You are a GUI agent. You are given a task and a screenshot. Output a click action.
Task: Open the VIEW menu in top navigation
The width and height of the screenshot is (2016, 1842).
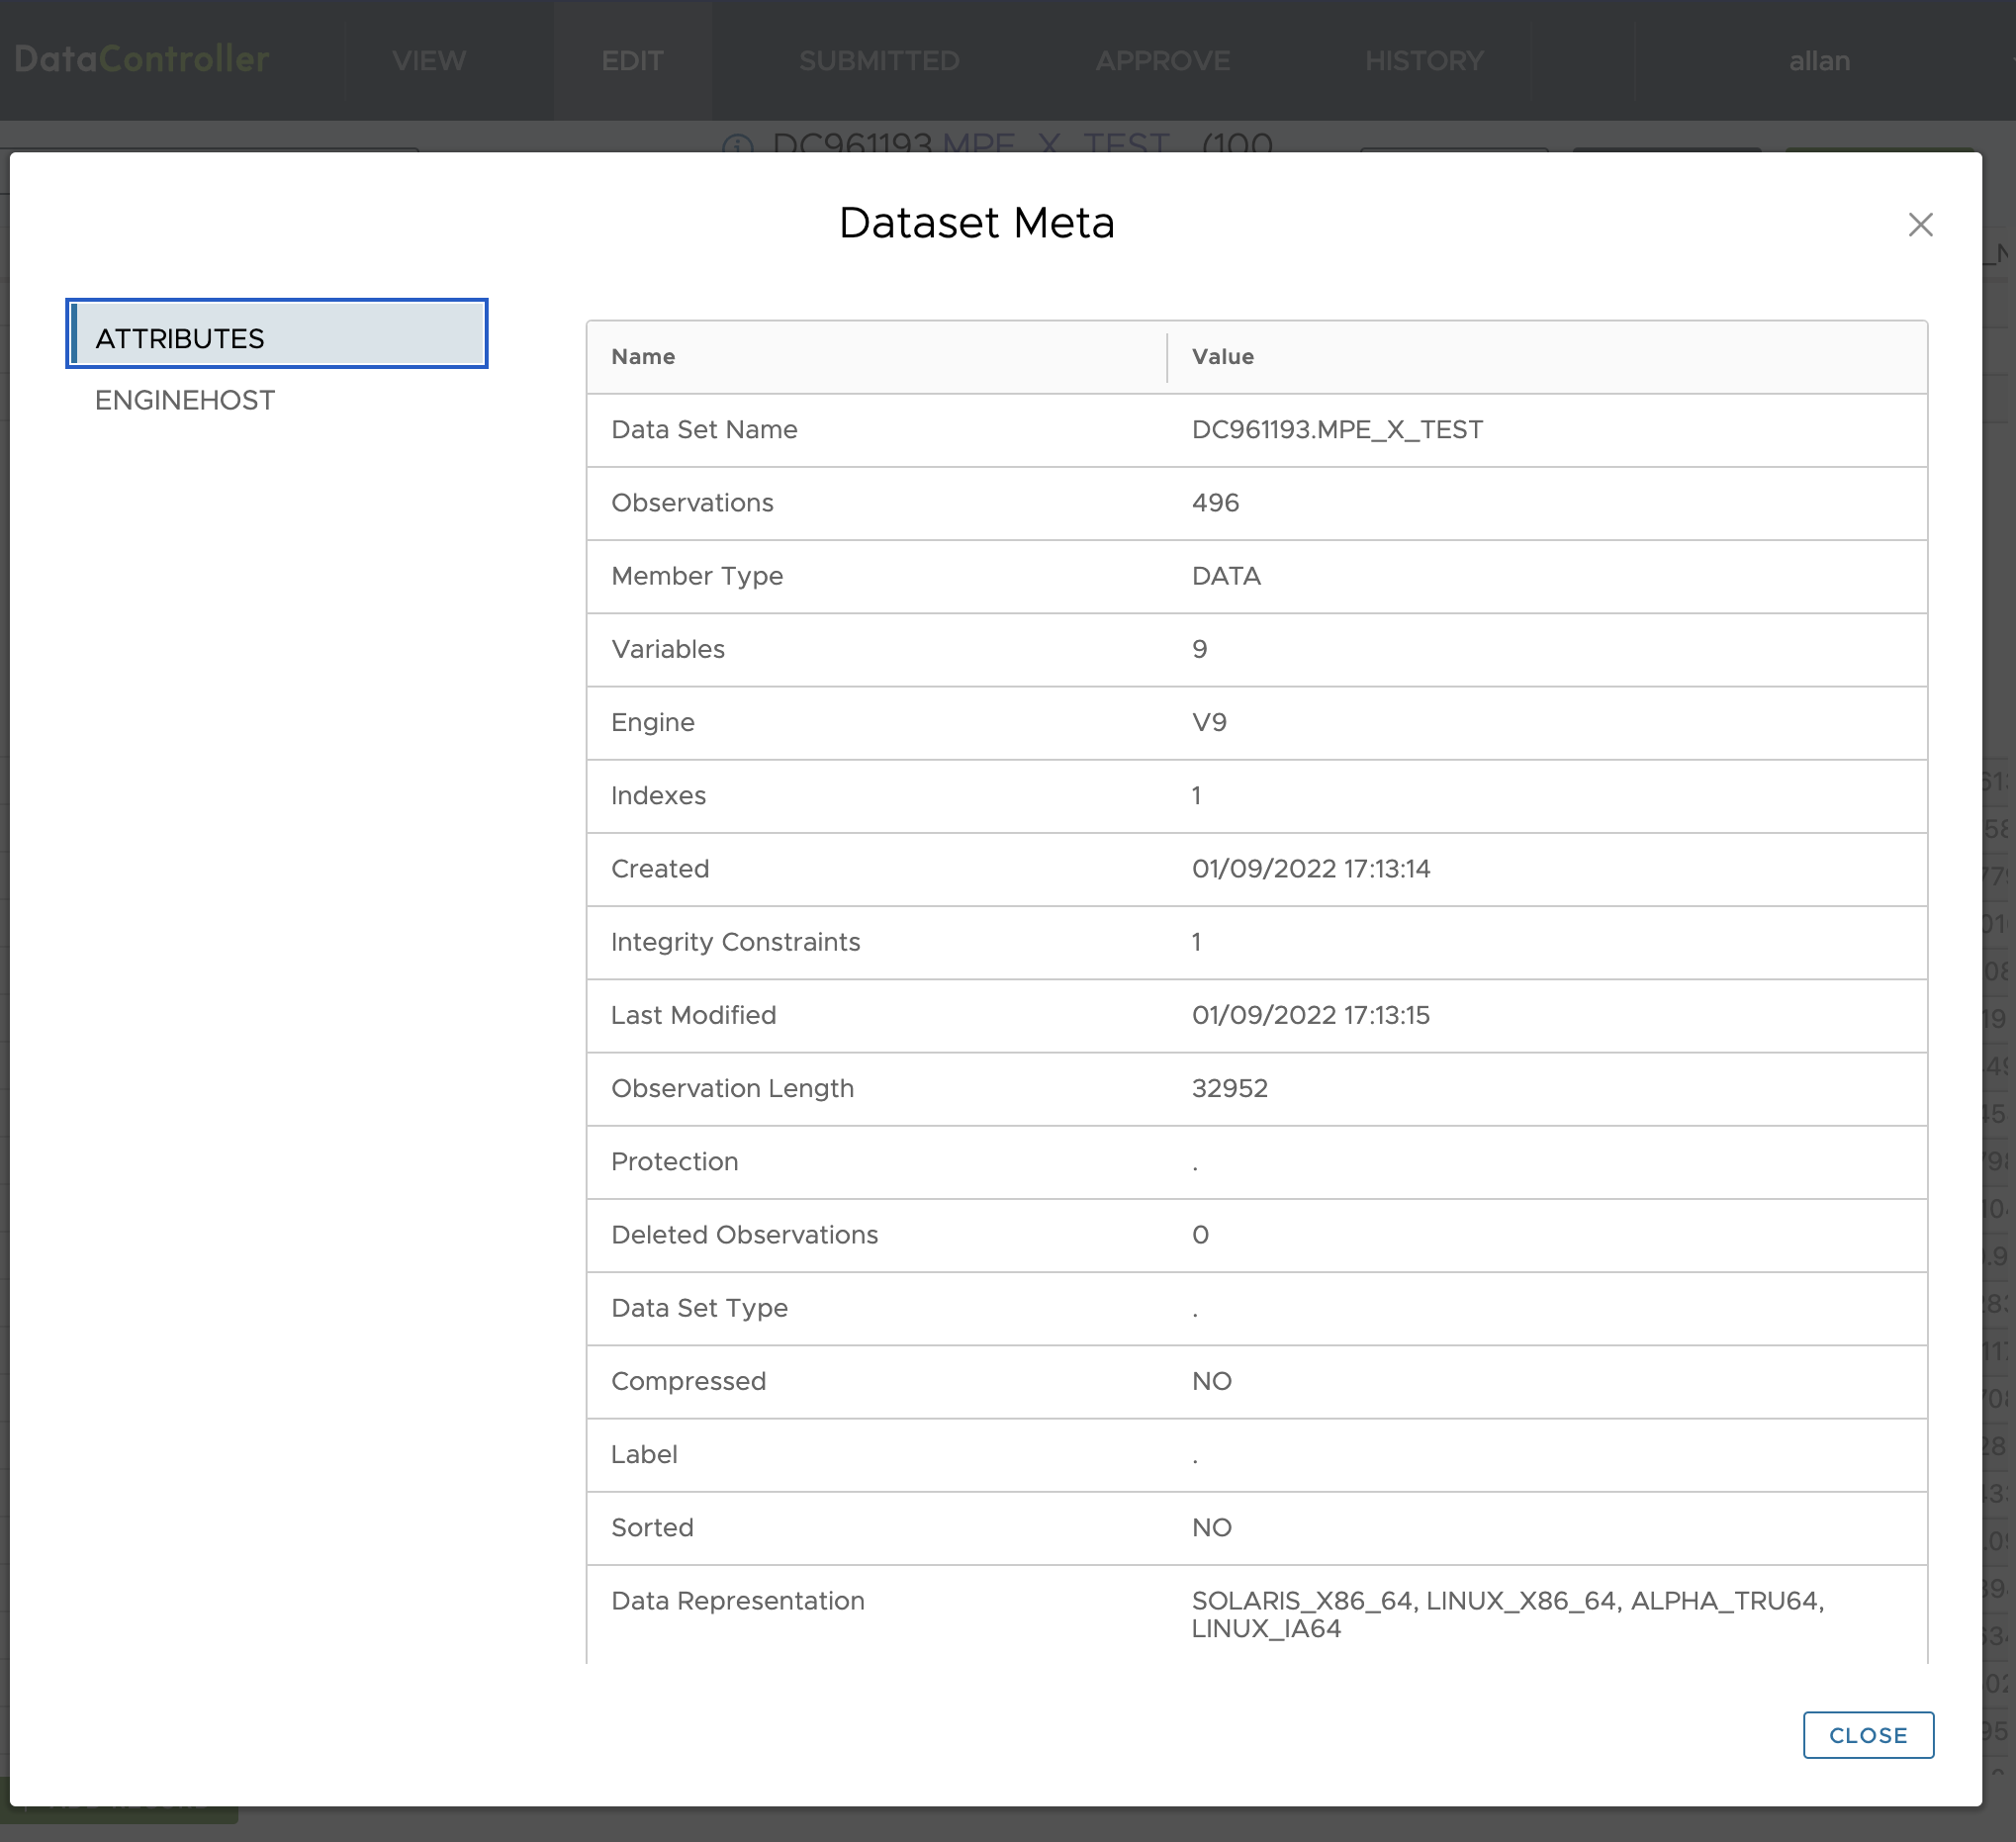428,61
